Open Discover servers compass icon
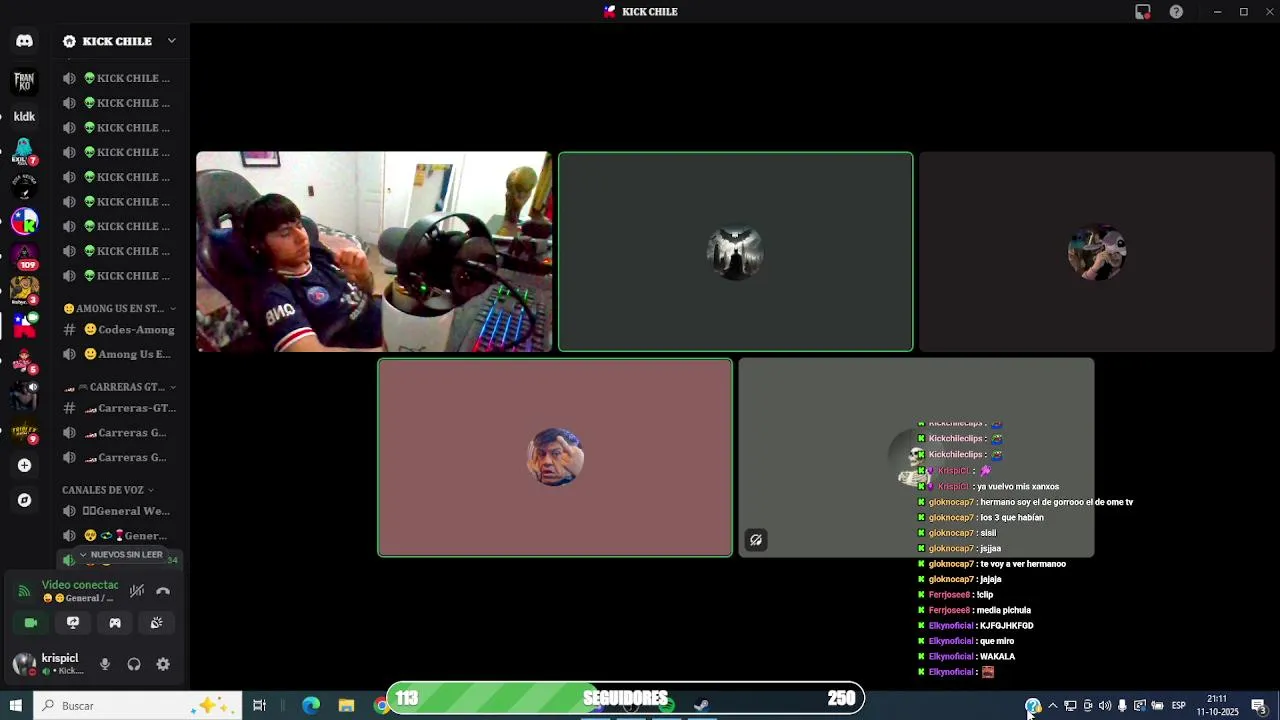Image resolution: width=1280 pixels, height=720 pixels. click(24, 500)
